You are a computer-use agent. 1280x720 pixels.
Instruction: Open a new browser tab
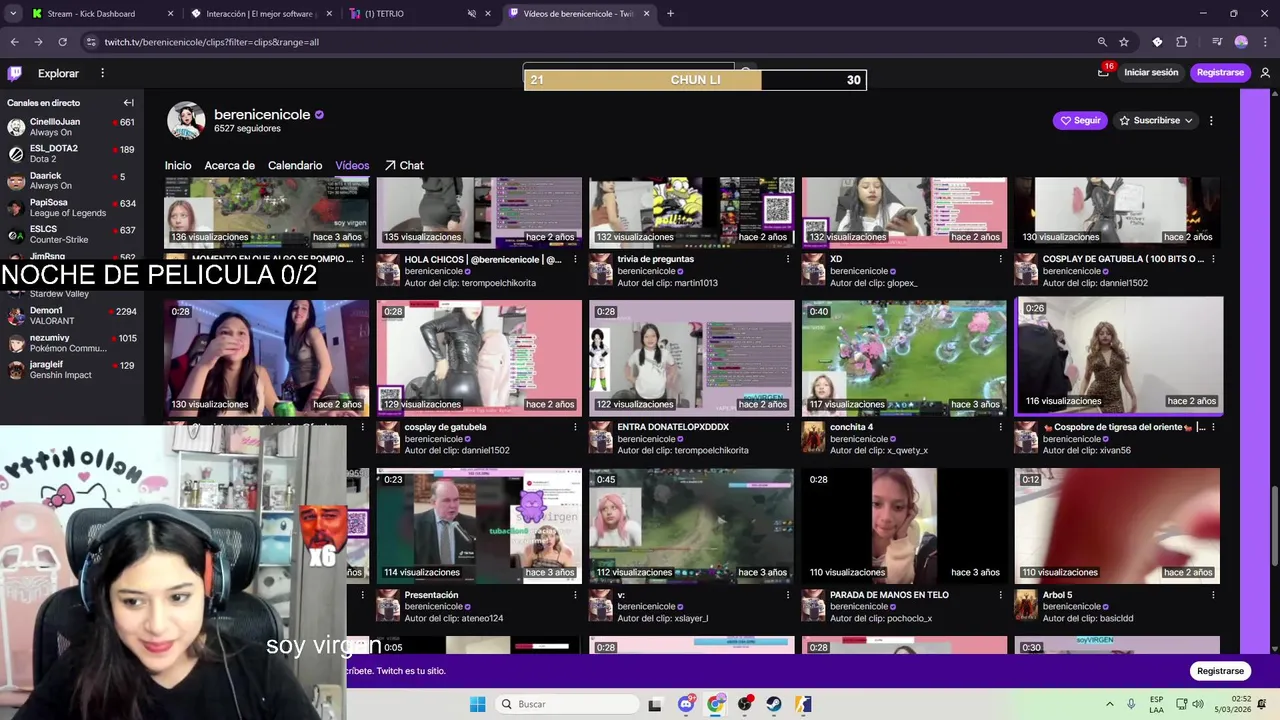pos(670,14)
